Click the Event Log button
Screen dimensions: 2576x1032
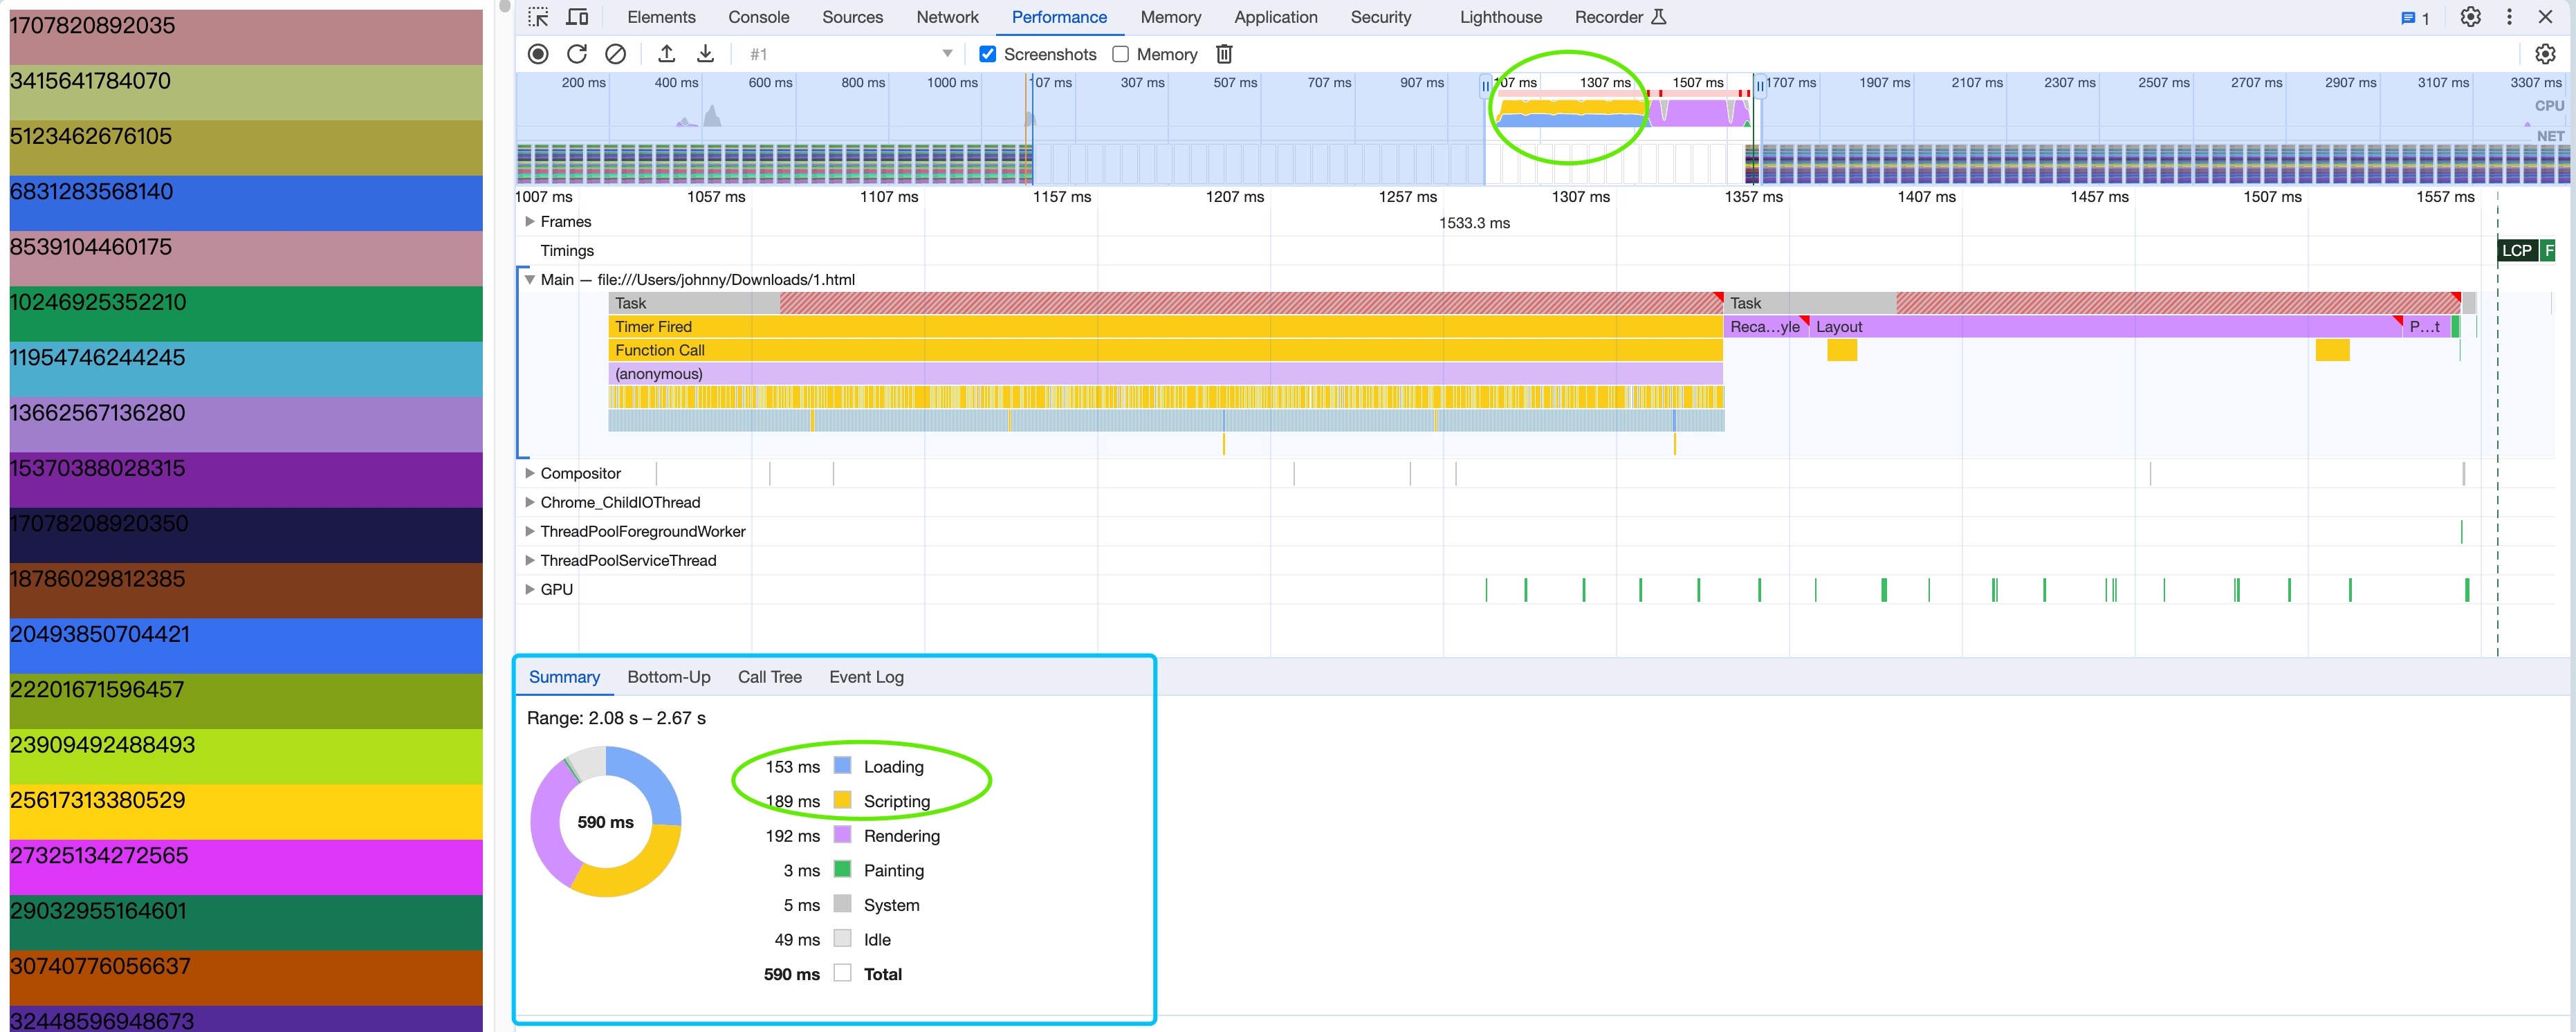pos(866,675)
